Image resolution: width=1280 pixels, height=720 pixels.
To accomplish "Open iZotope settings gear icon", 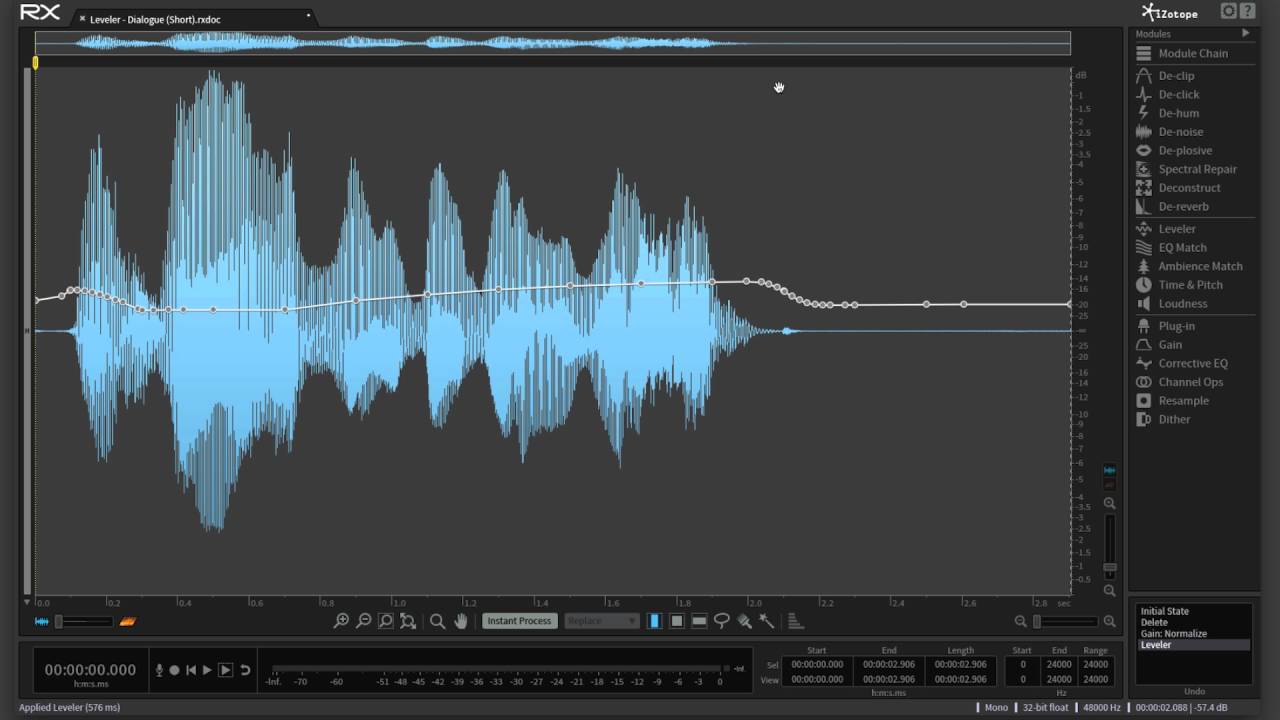I will pyautogui.click(x=1229, y=11).
